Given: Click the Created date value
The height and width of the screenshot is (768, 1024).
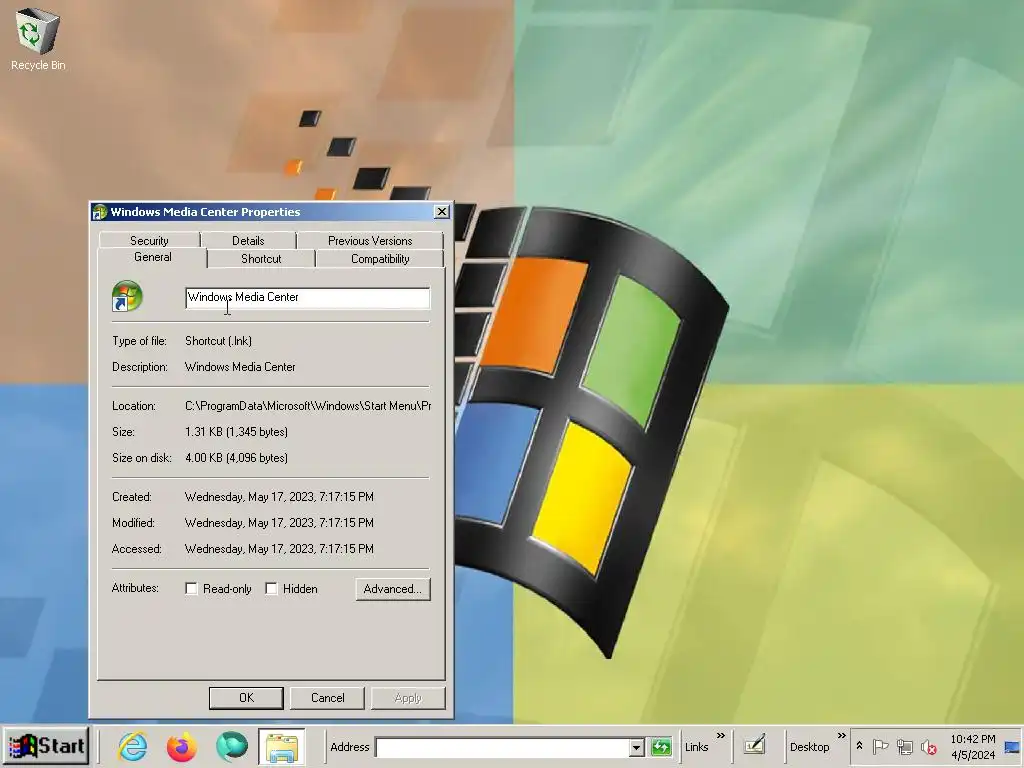Looking at the screenshot, I should pyautogui.click(x=280, y=497).
